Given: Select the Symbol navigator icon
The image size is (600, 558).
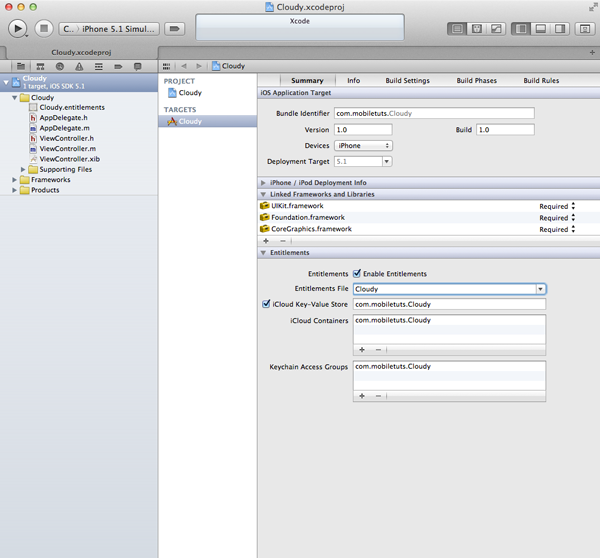Looking at the screenshot, I should coord(40,67).
